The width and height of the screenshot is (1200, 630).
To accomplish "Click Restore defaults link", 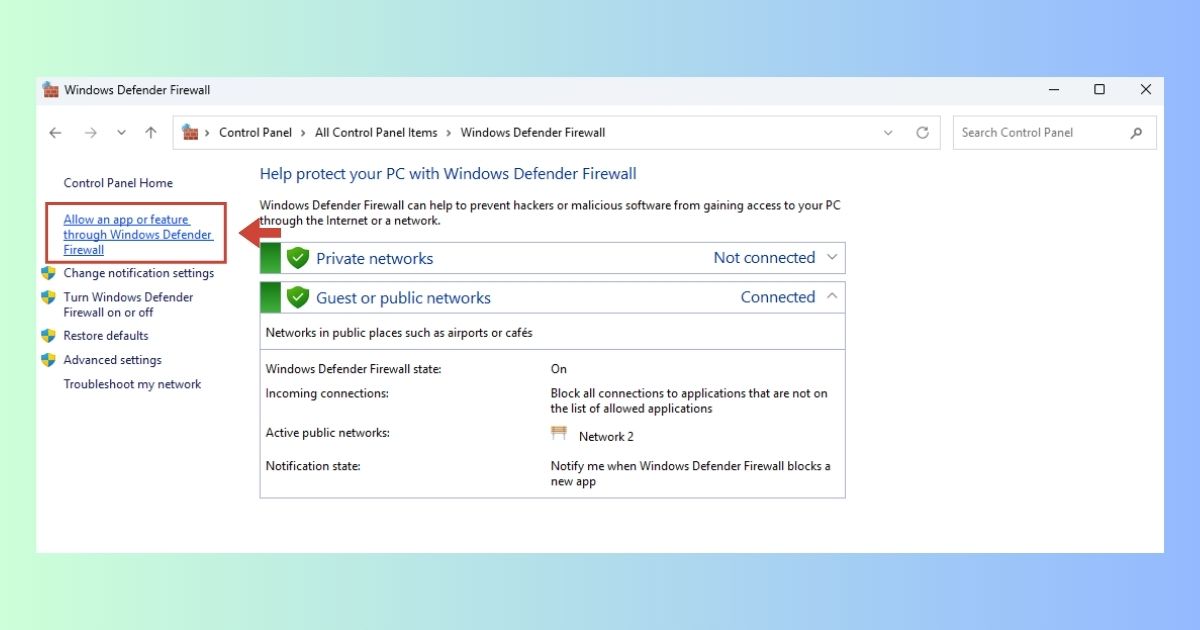I will click(106, 336).
